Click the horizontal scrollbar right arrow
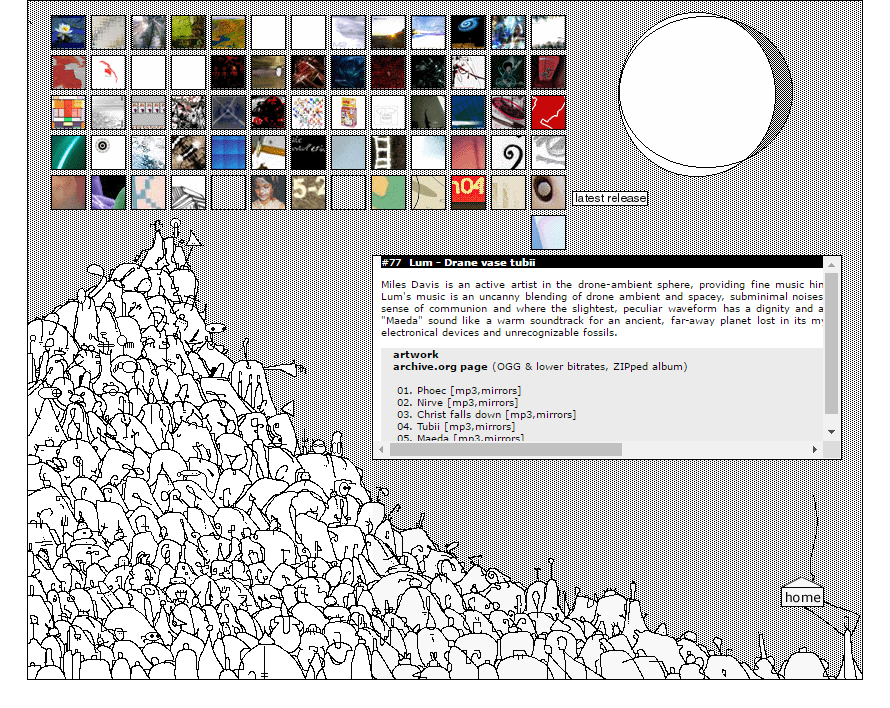890x708 pixels. (814, 450)
